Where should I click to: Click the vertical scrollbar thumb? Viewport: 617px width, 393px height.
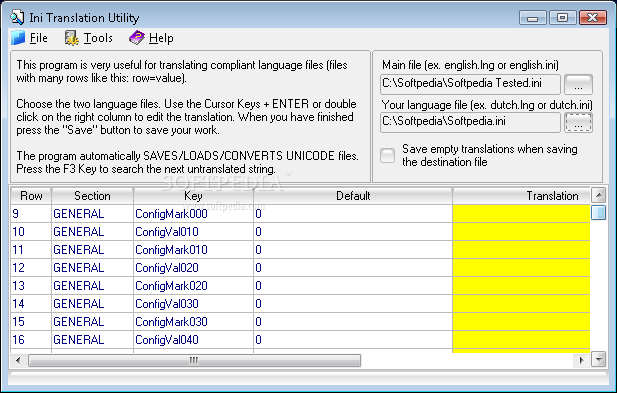[x=599, y=212]
